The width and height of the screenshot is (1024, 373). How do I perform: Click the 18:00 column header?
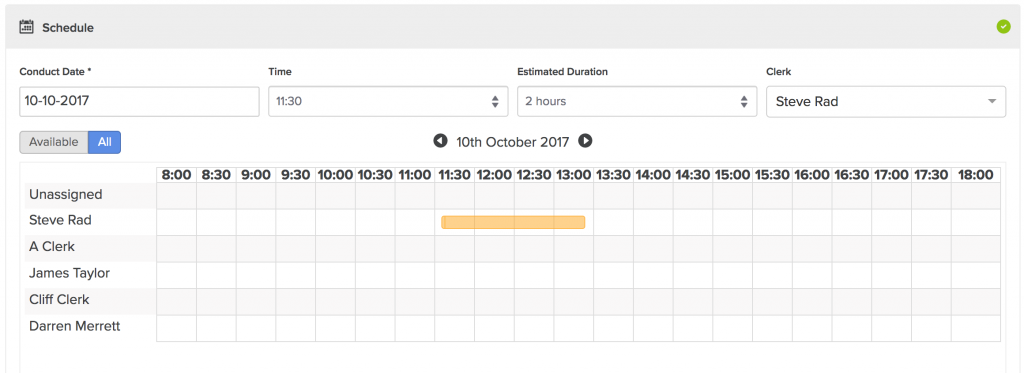coord(976,175)
